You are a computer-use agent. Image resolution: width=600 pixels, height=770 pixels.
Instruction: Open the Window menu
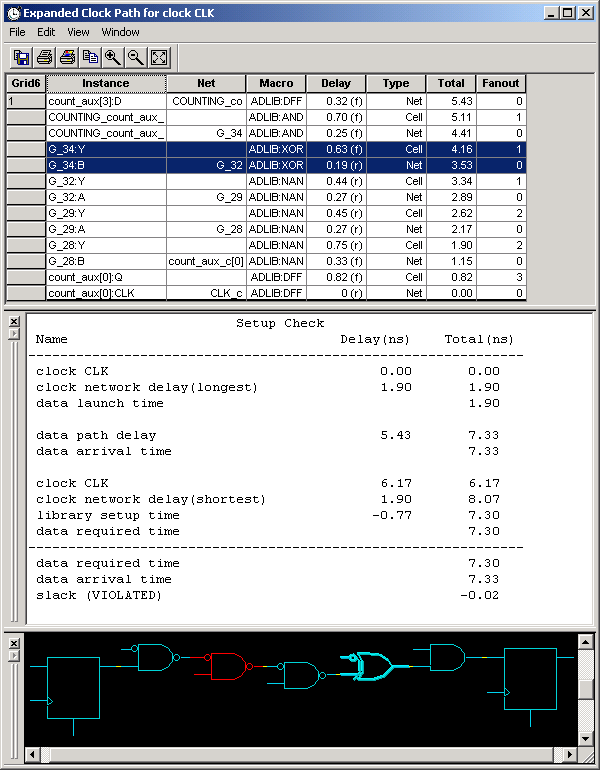tap(120, 32)
